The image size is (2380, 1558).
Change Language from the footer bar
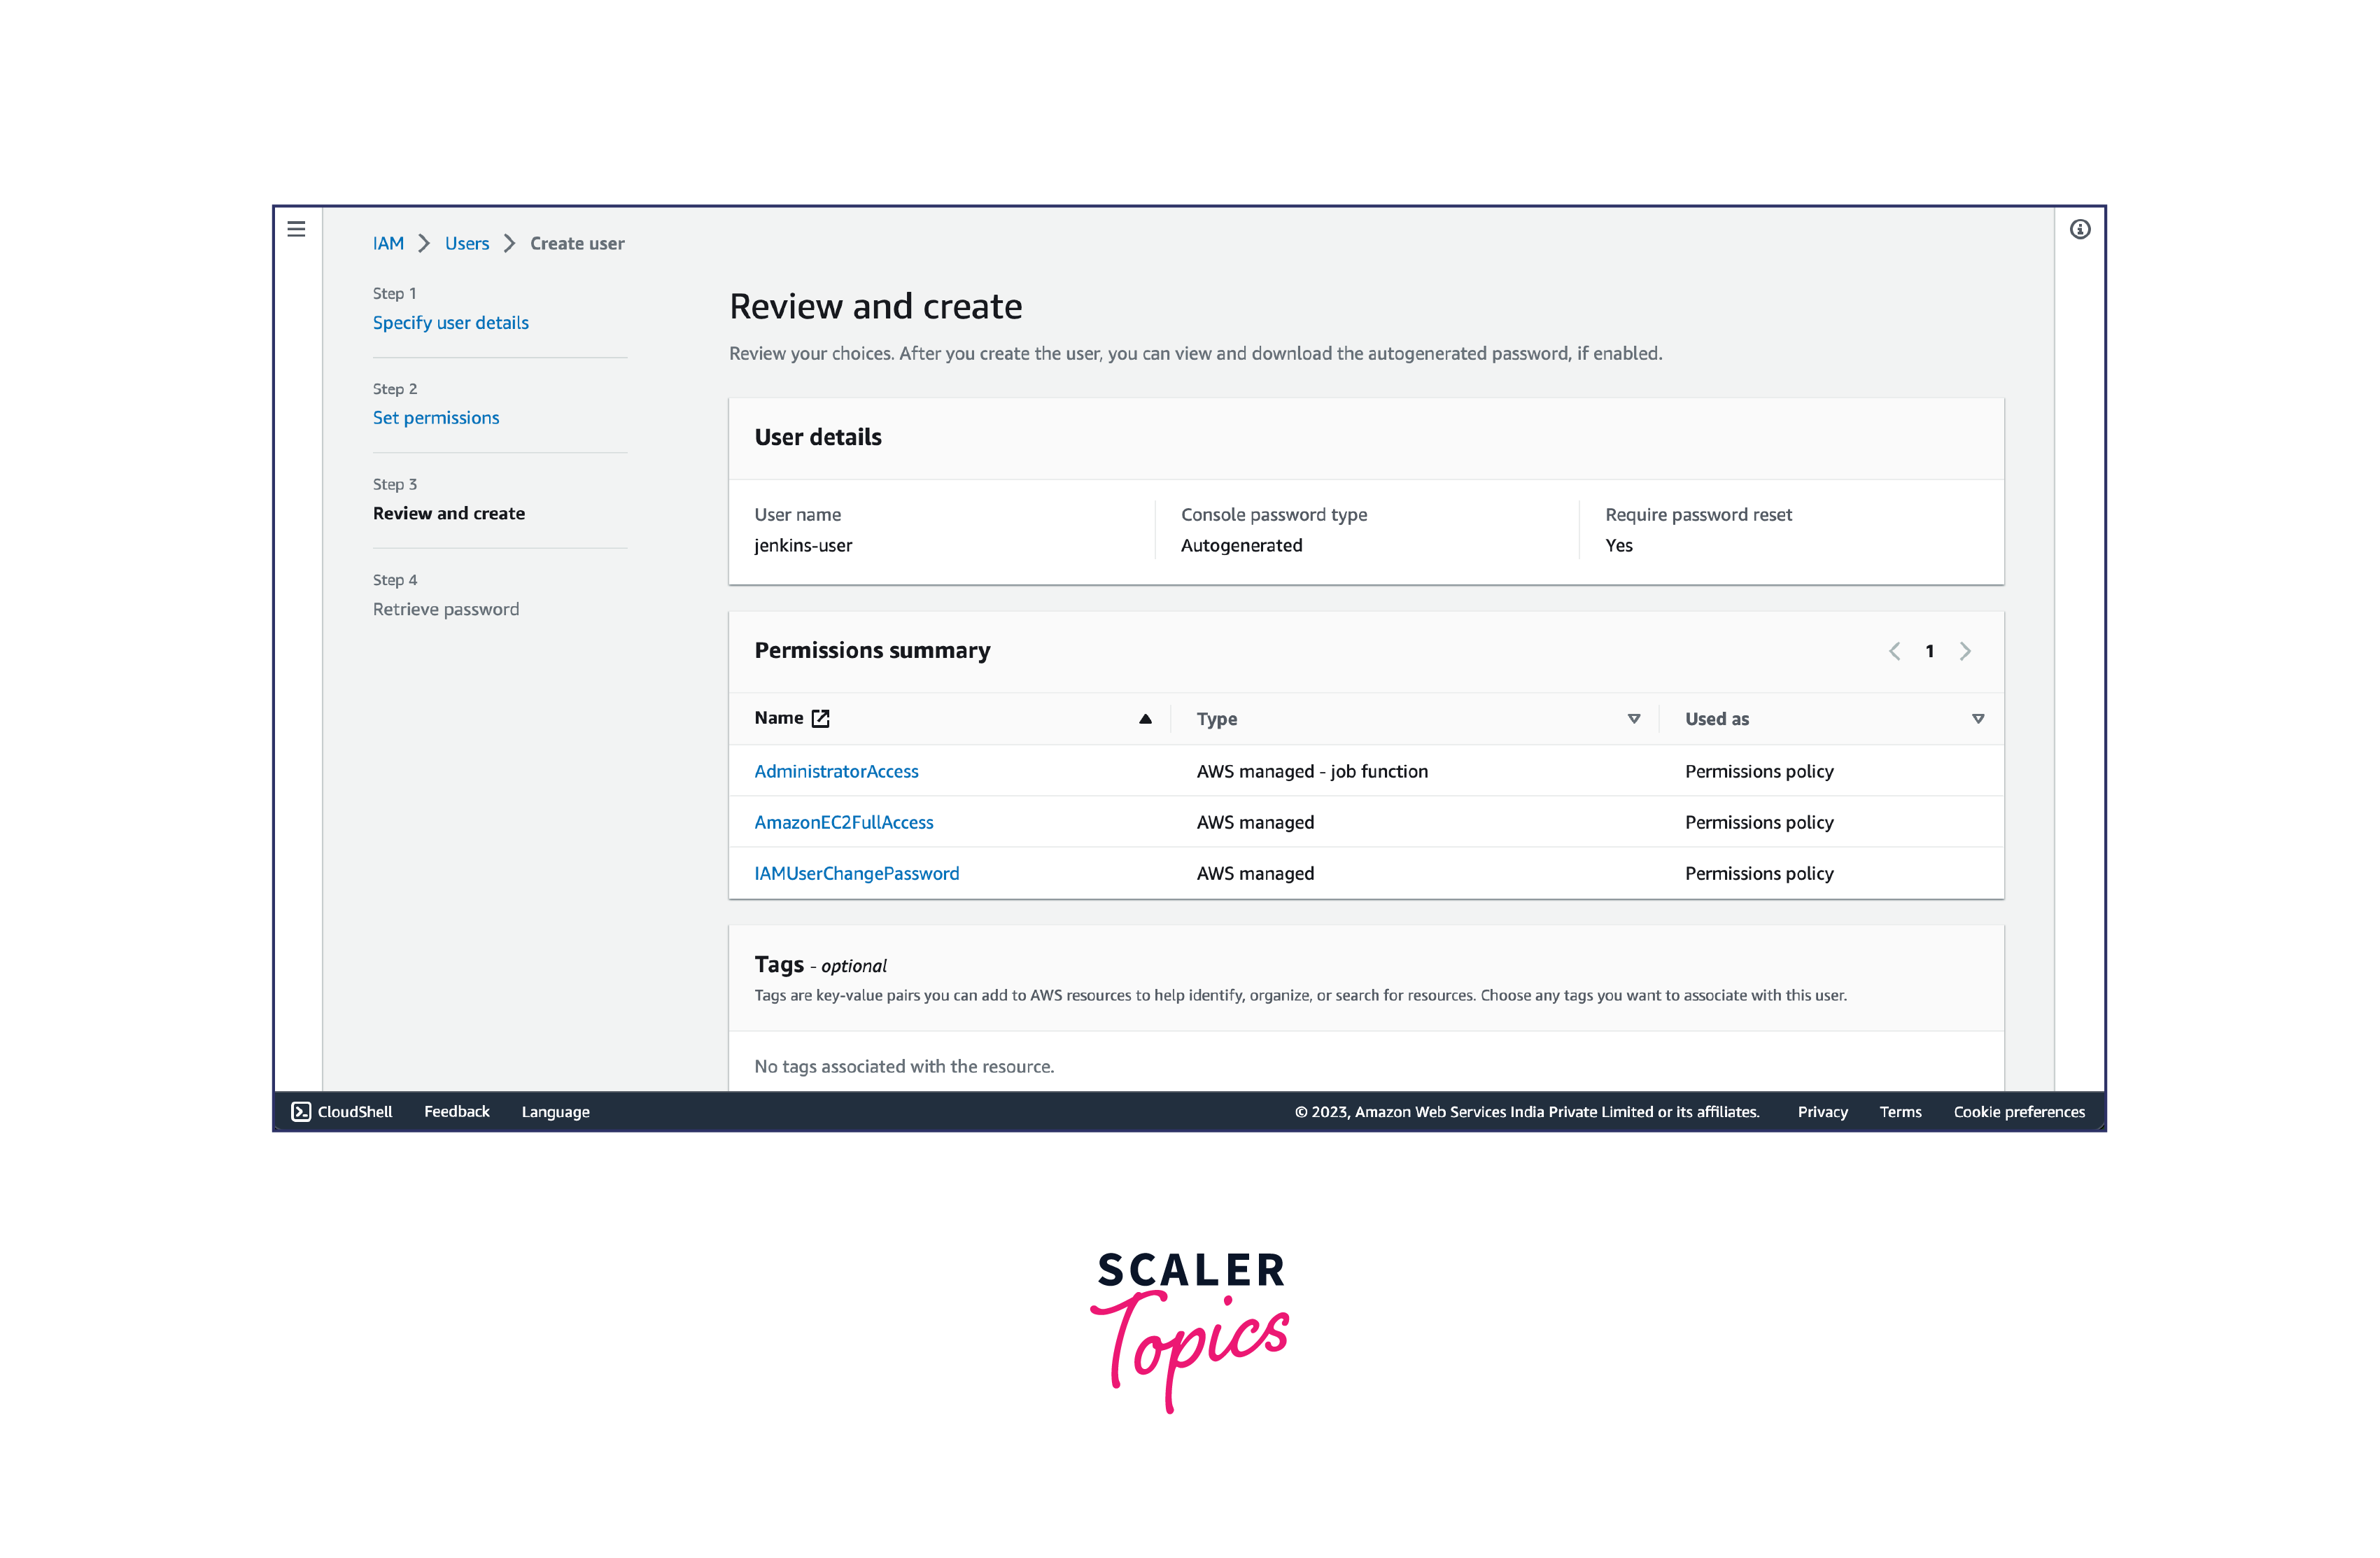555,1111
